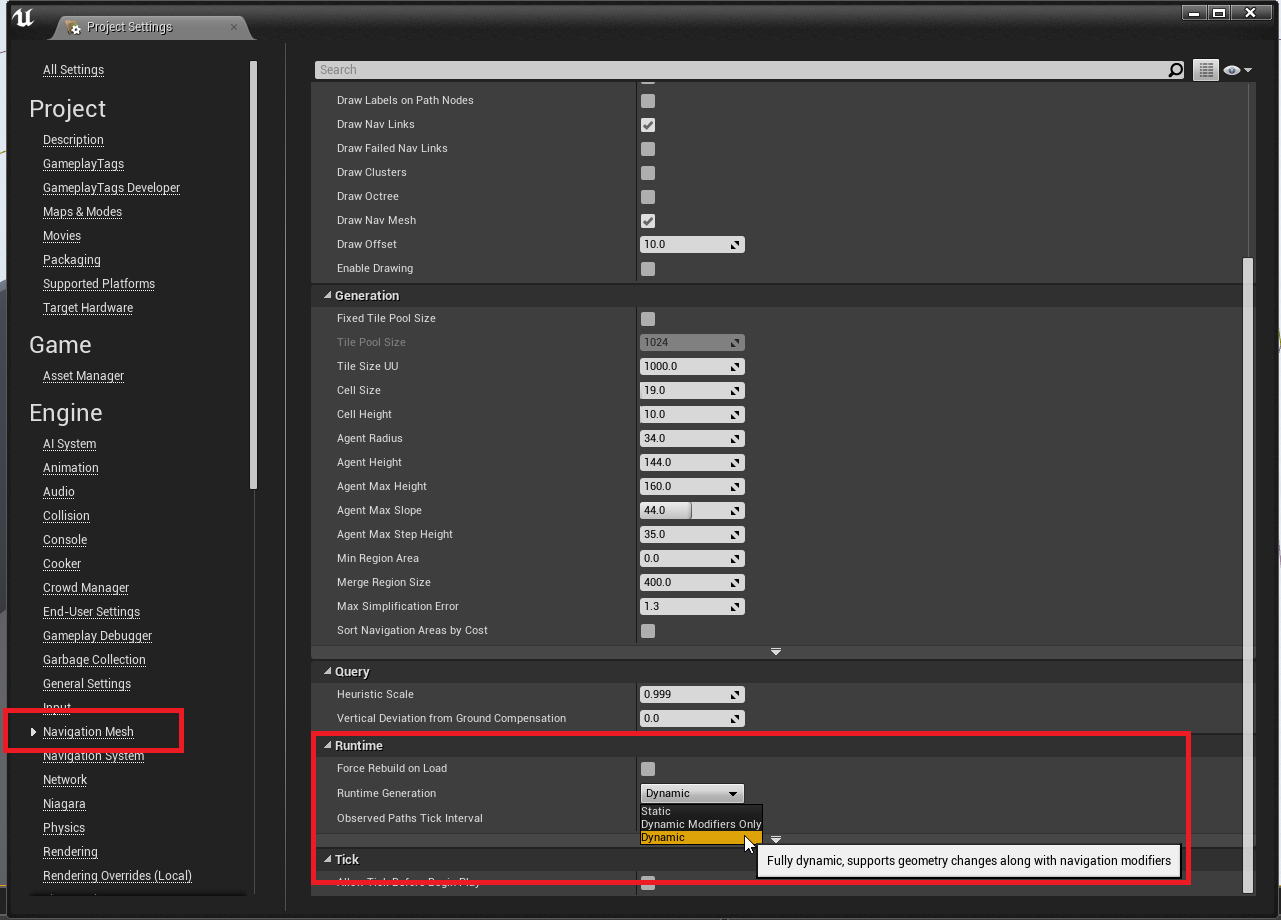Image resolution: width=1281 pixels, height=920 pixels.
Task: Click Agent Radius spinner arrow icon
Action: (735, 439)
